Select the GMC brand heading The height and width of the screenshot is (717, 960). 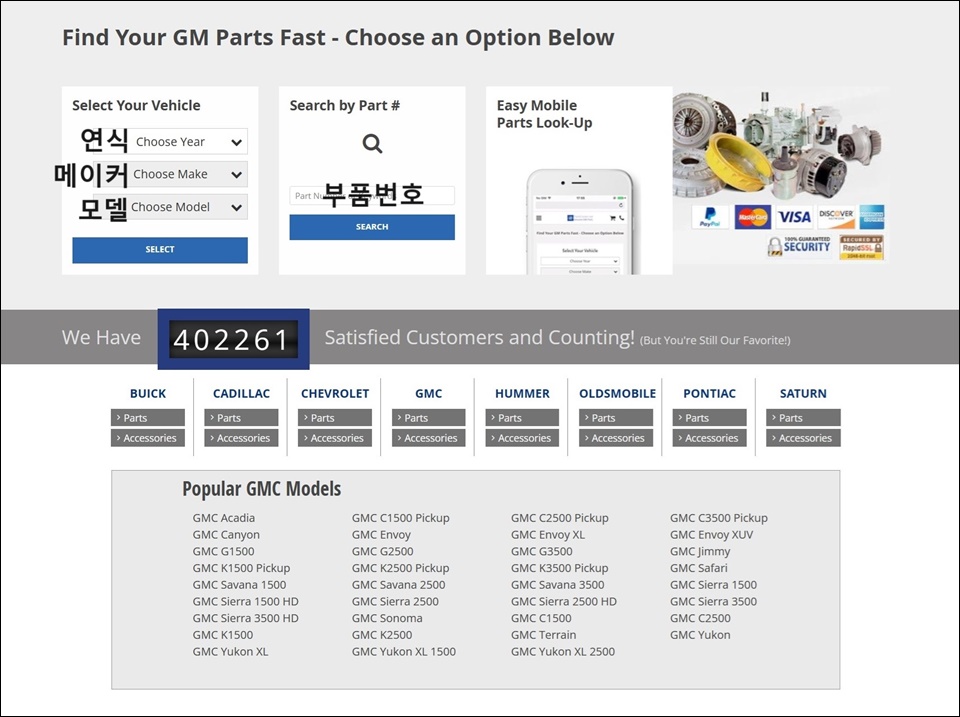[x=429, y=394]
